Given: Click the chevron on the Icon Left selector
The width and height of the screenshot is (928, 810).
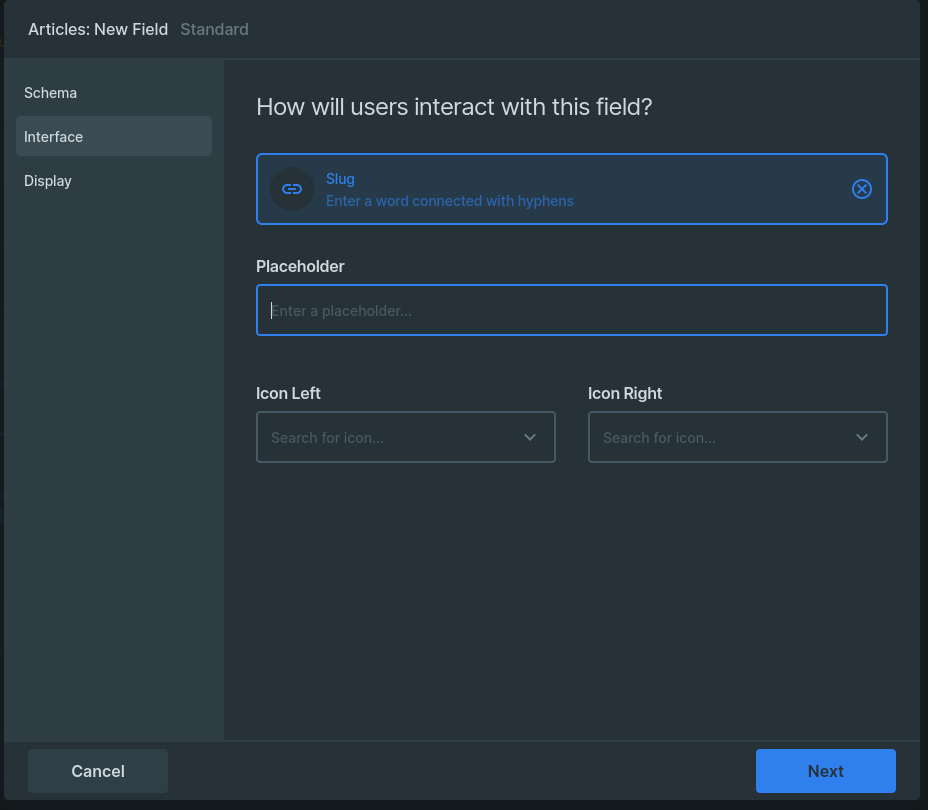Looking at the screenshot, I should point(530,437).
